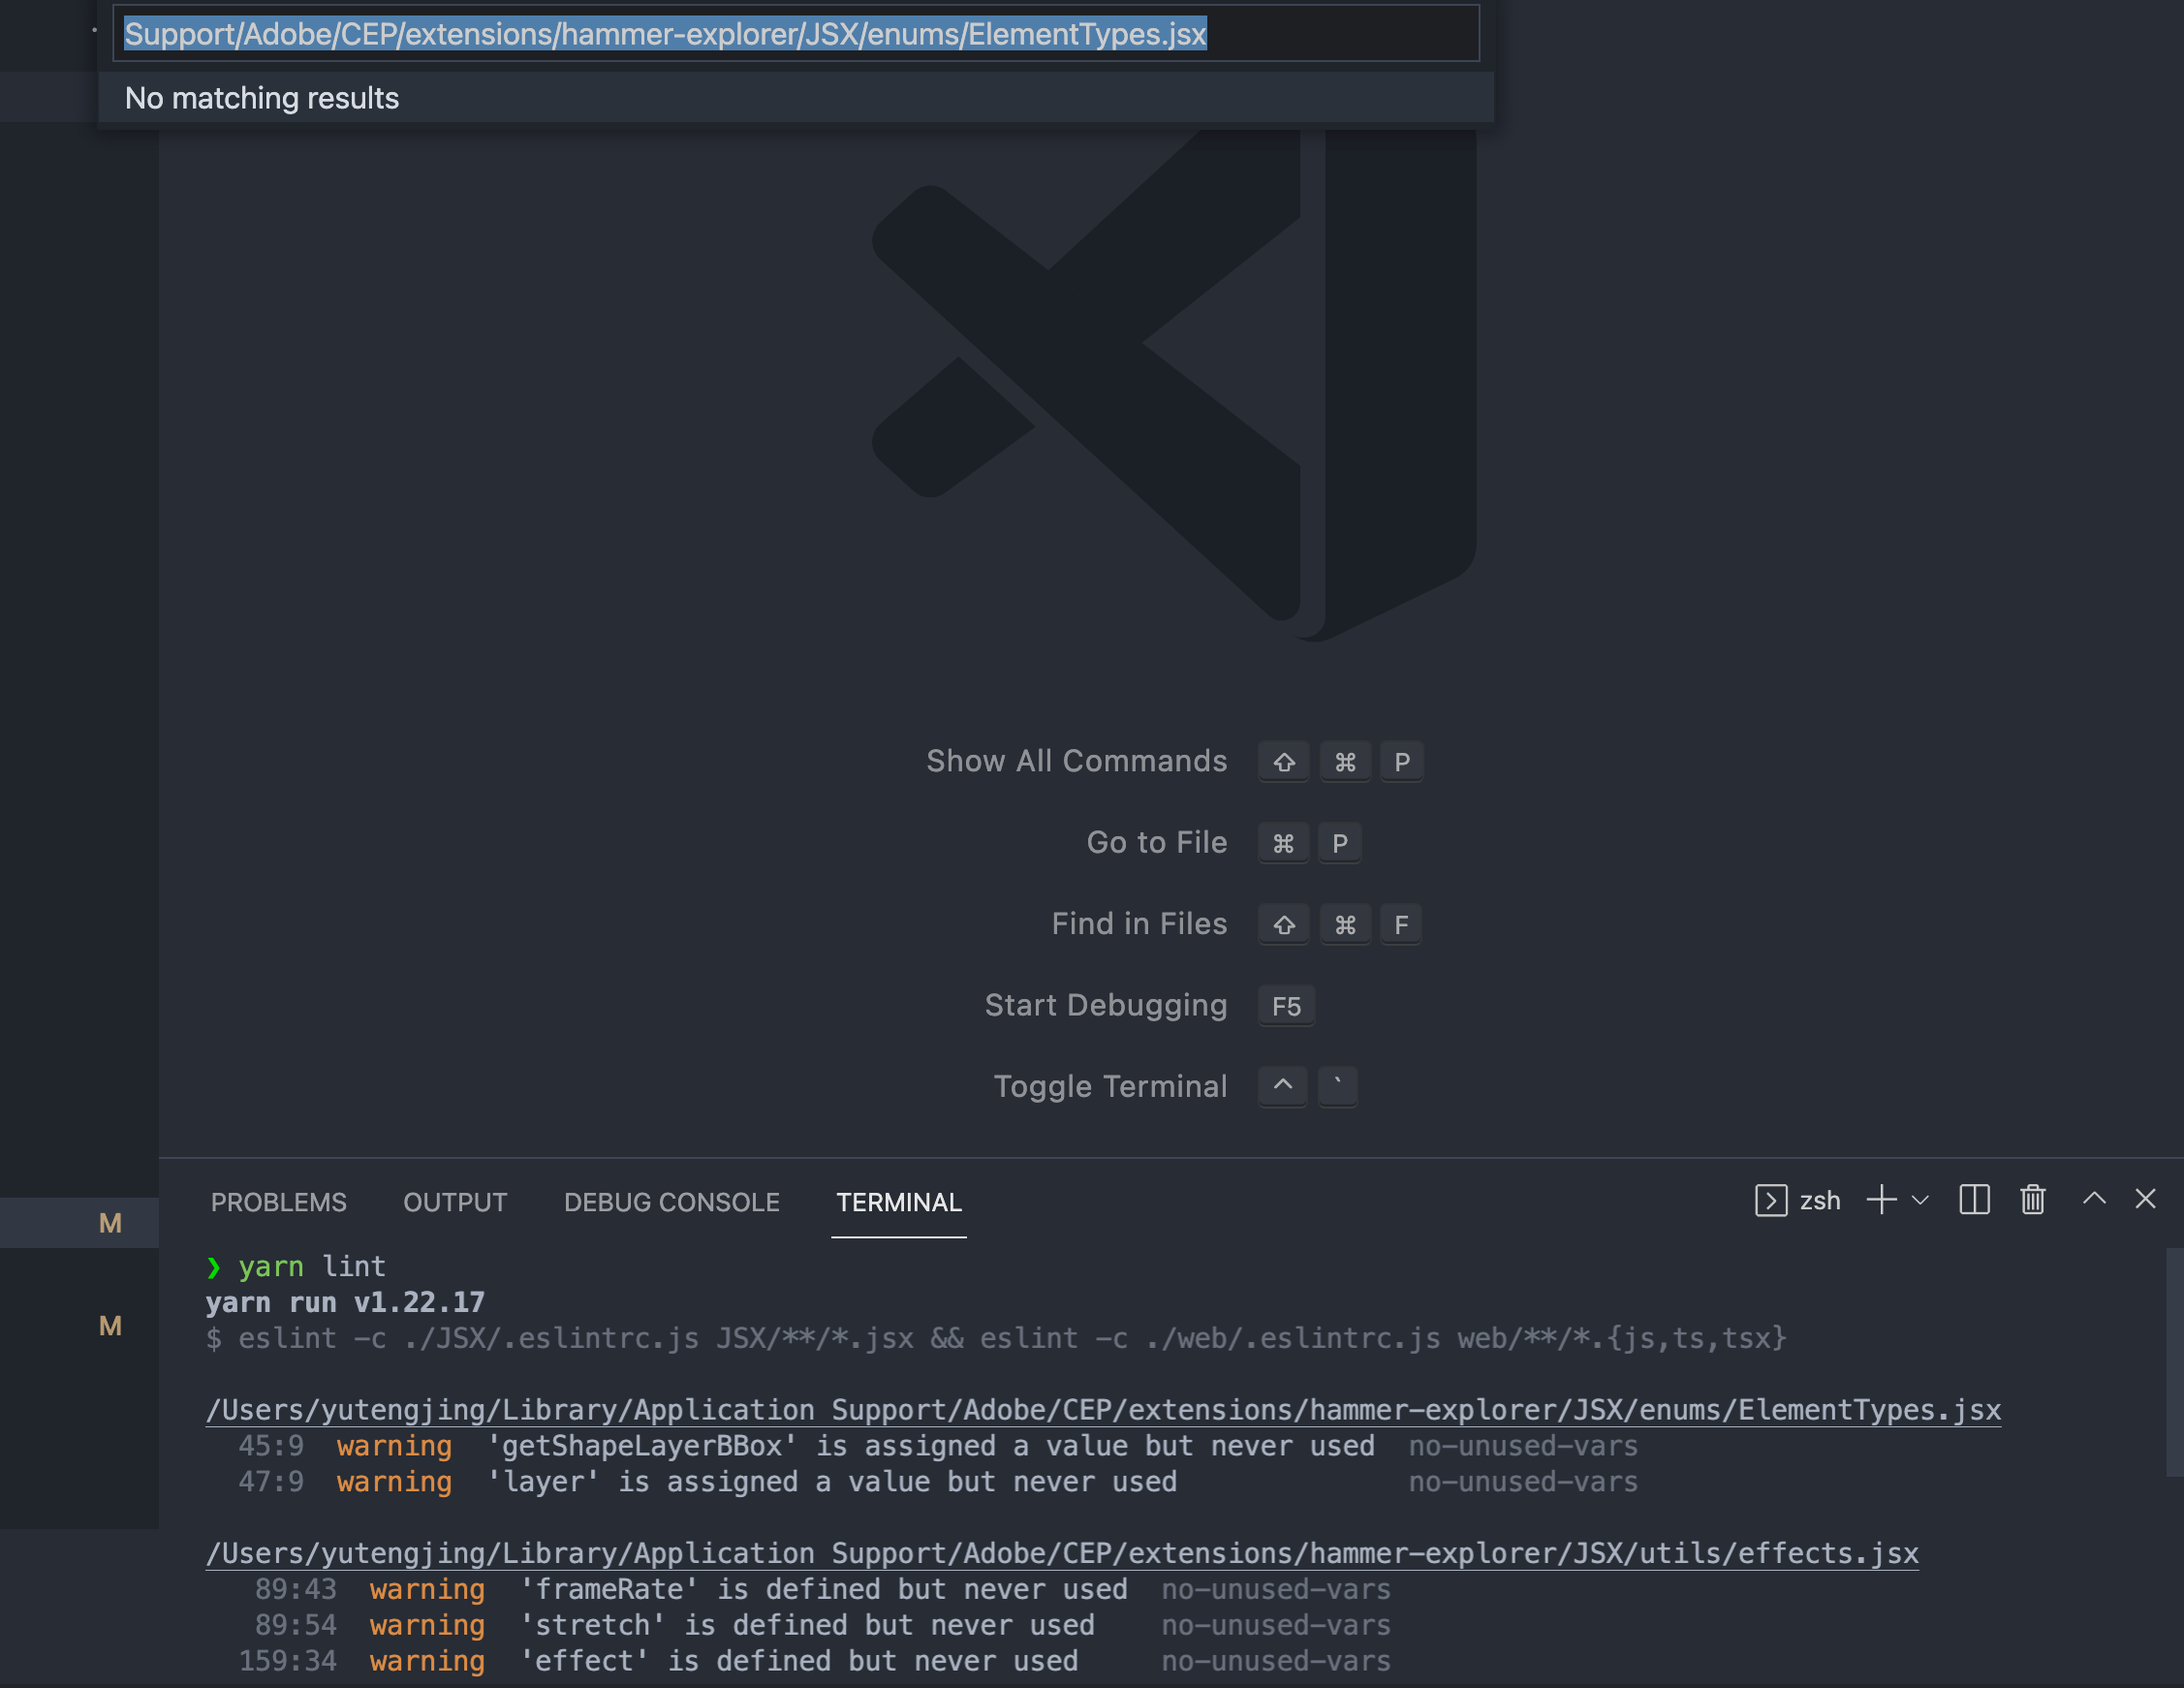2184x1688 pixels.
Task: Click the Find in Files shortcut link
Action: (1140, 923)
